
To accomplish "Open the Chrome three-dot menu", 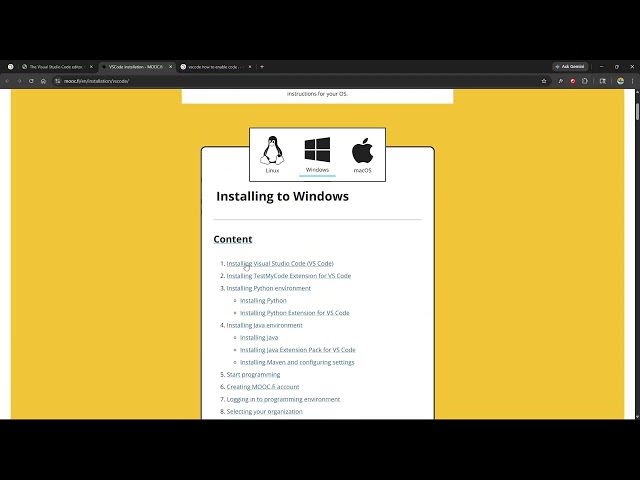I will (x=632, y=81).
